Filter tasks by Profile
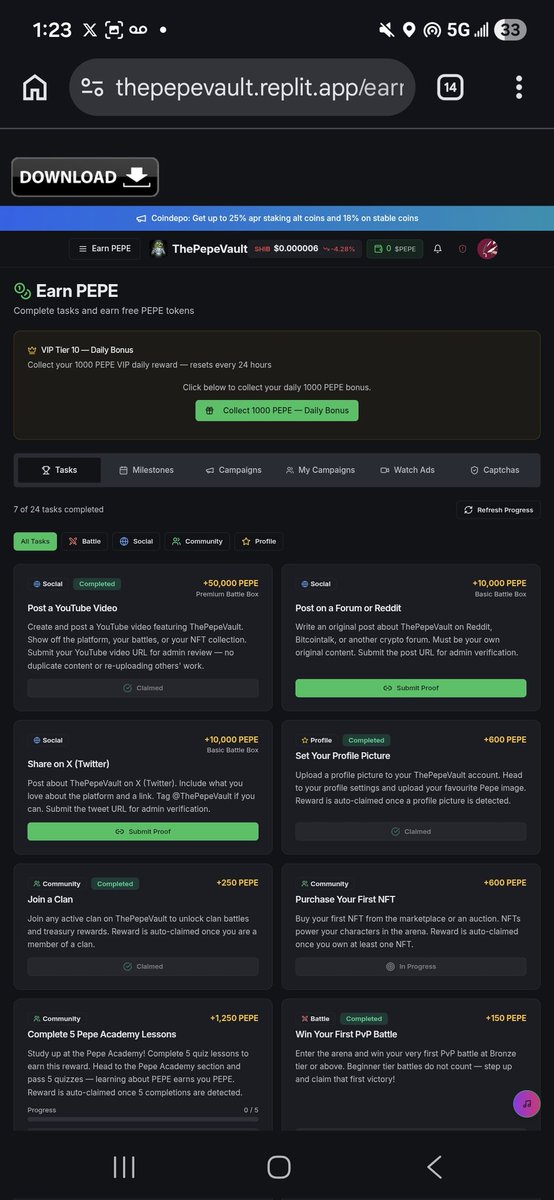This screenshot has width=554, height=1200. tap(259, 541)
